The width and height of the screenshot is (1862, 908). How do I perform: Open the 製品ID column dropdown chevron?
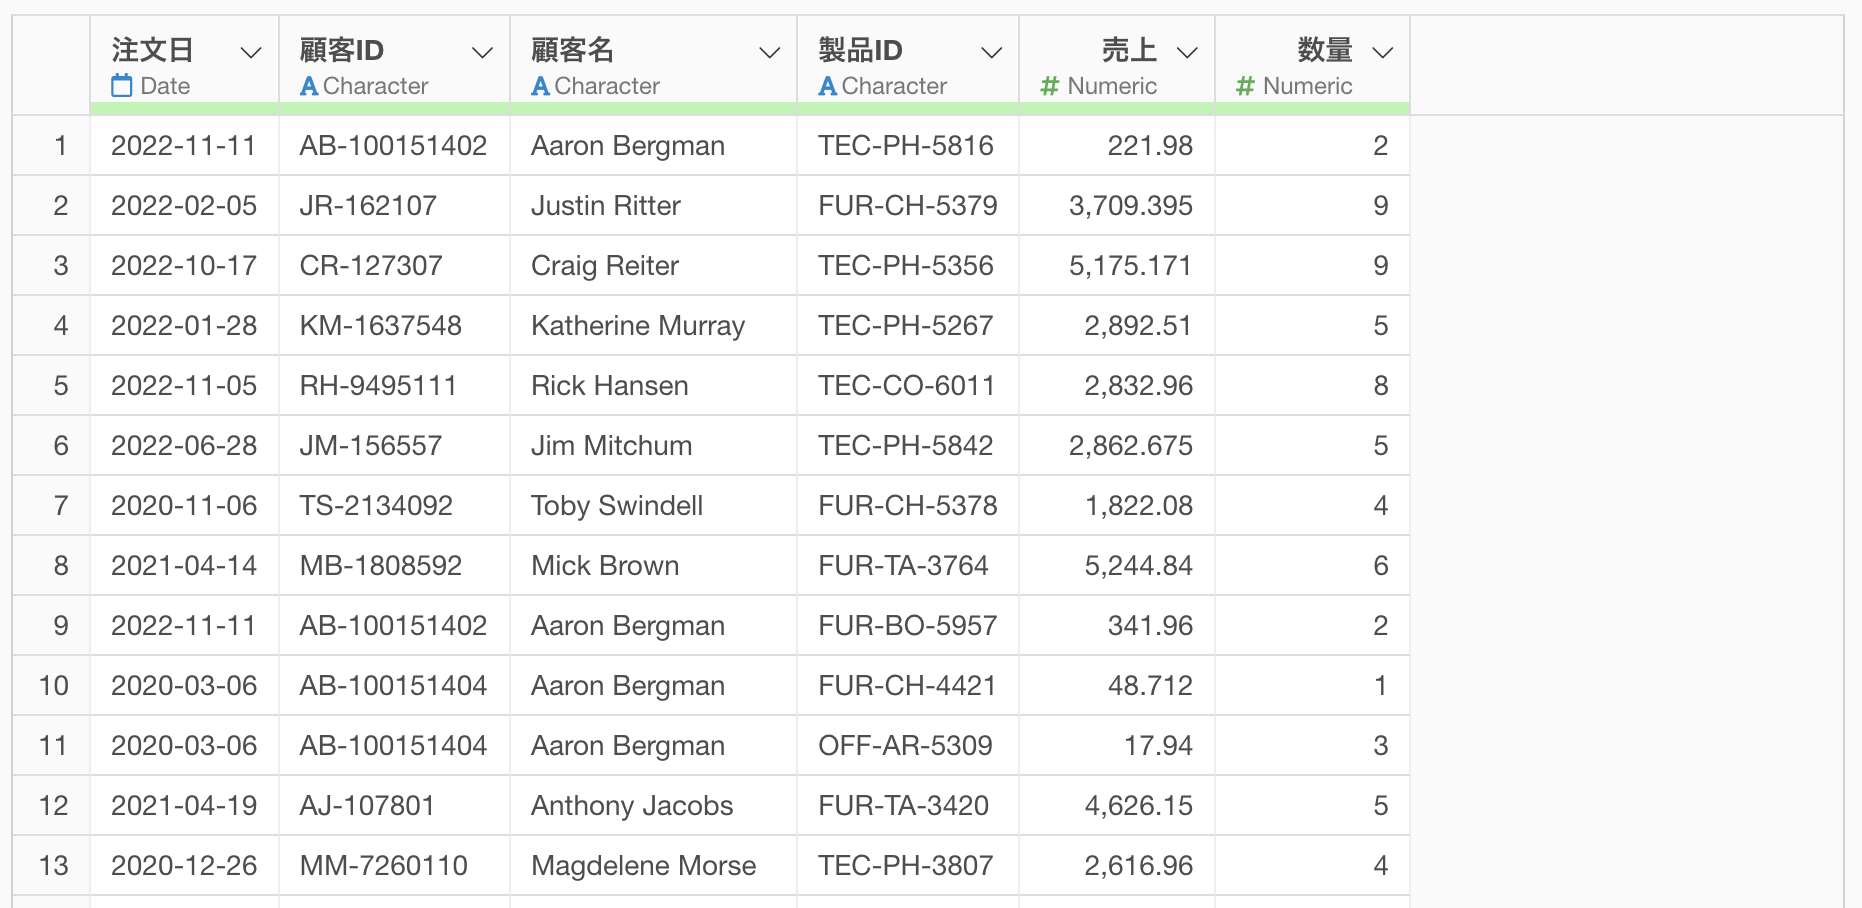click(991, 52)
